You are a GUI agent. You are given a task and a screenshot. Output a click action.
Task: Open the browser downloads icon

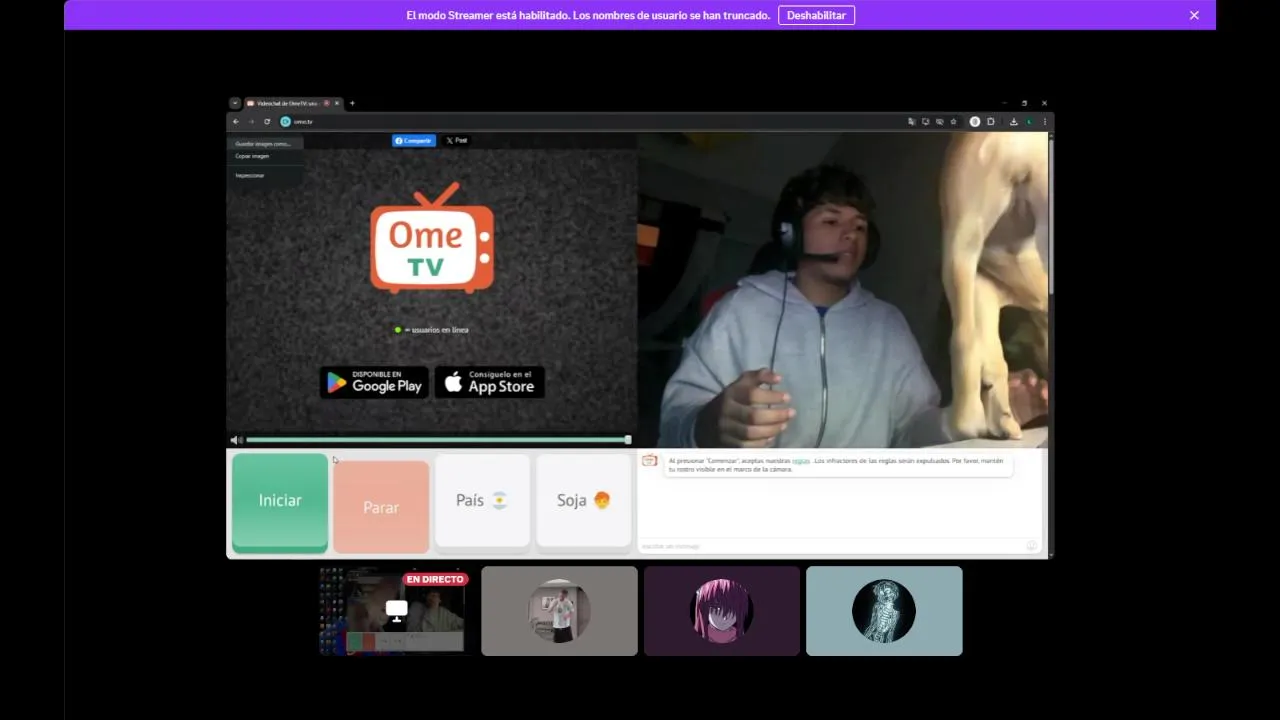click(1013, 122)
